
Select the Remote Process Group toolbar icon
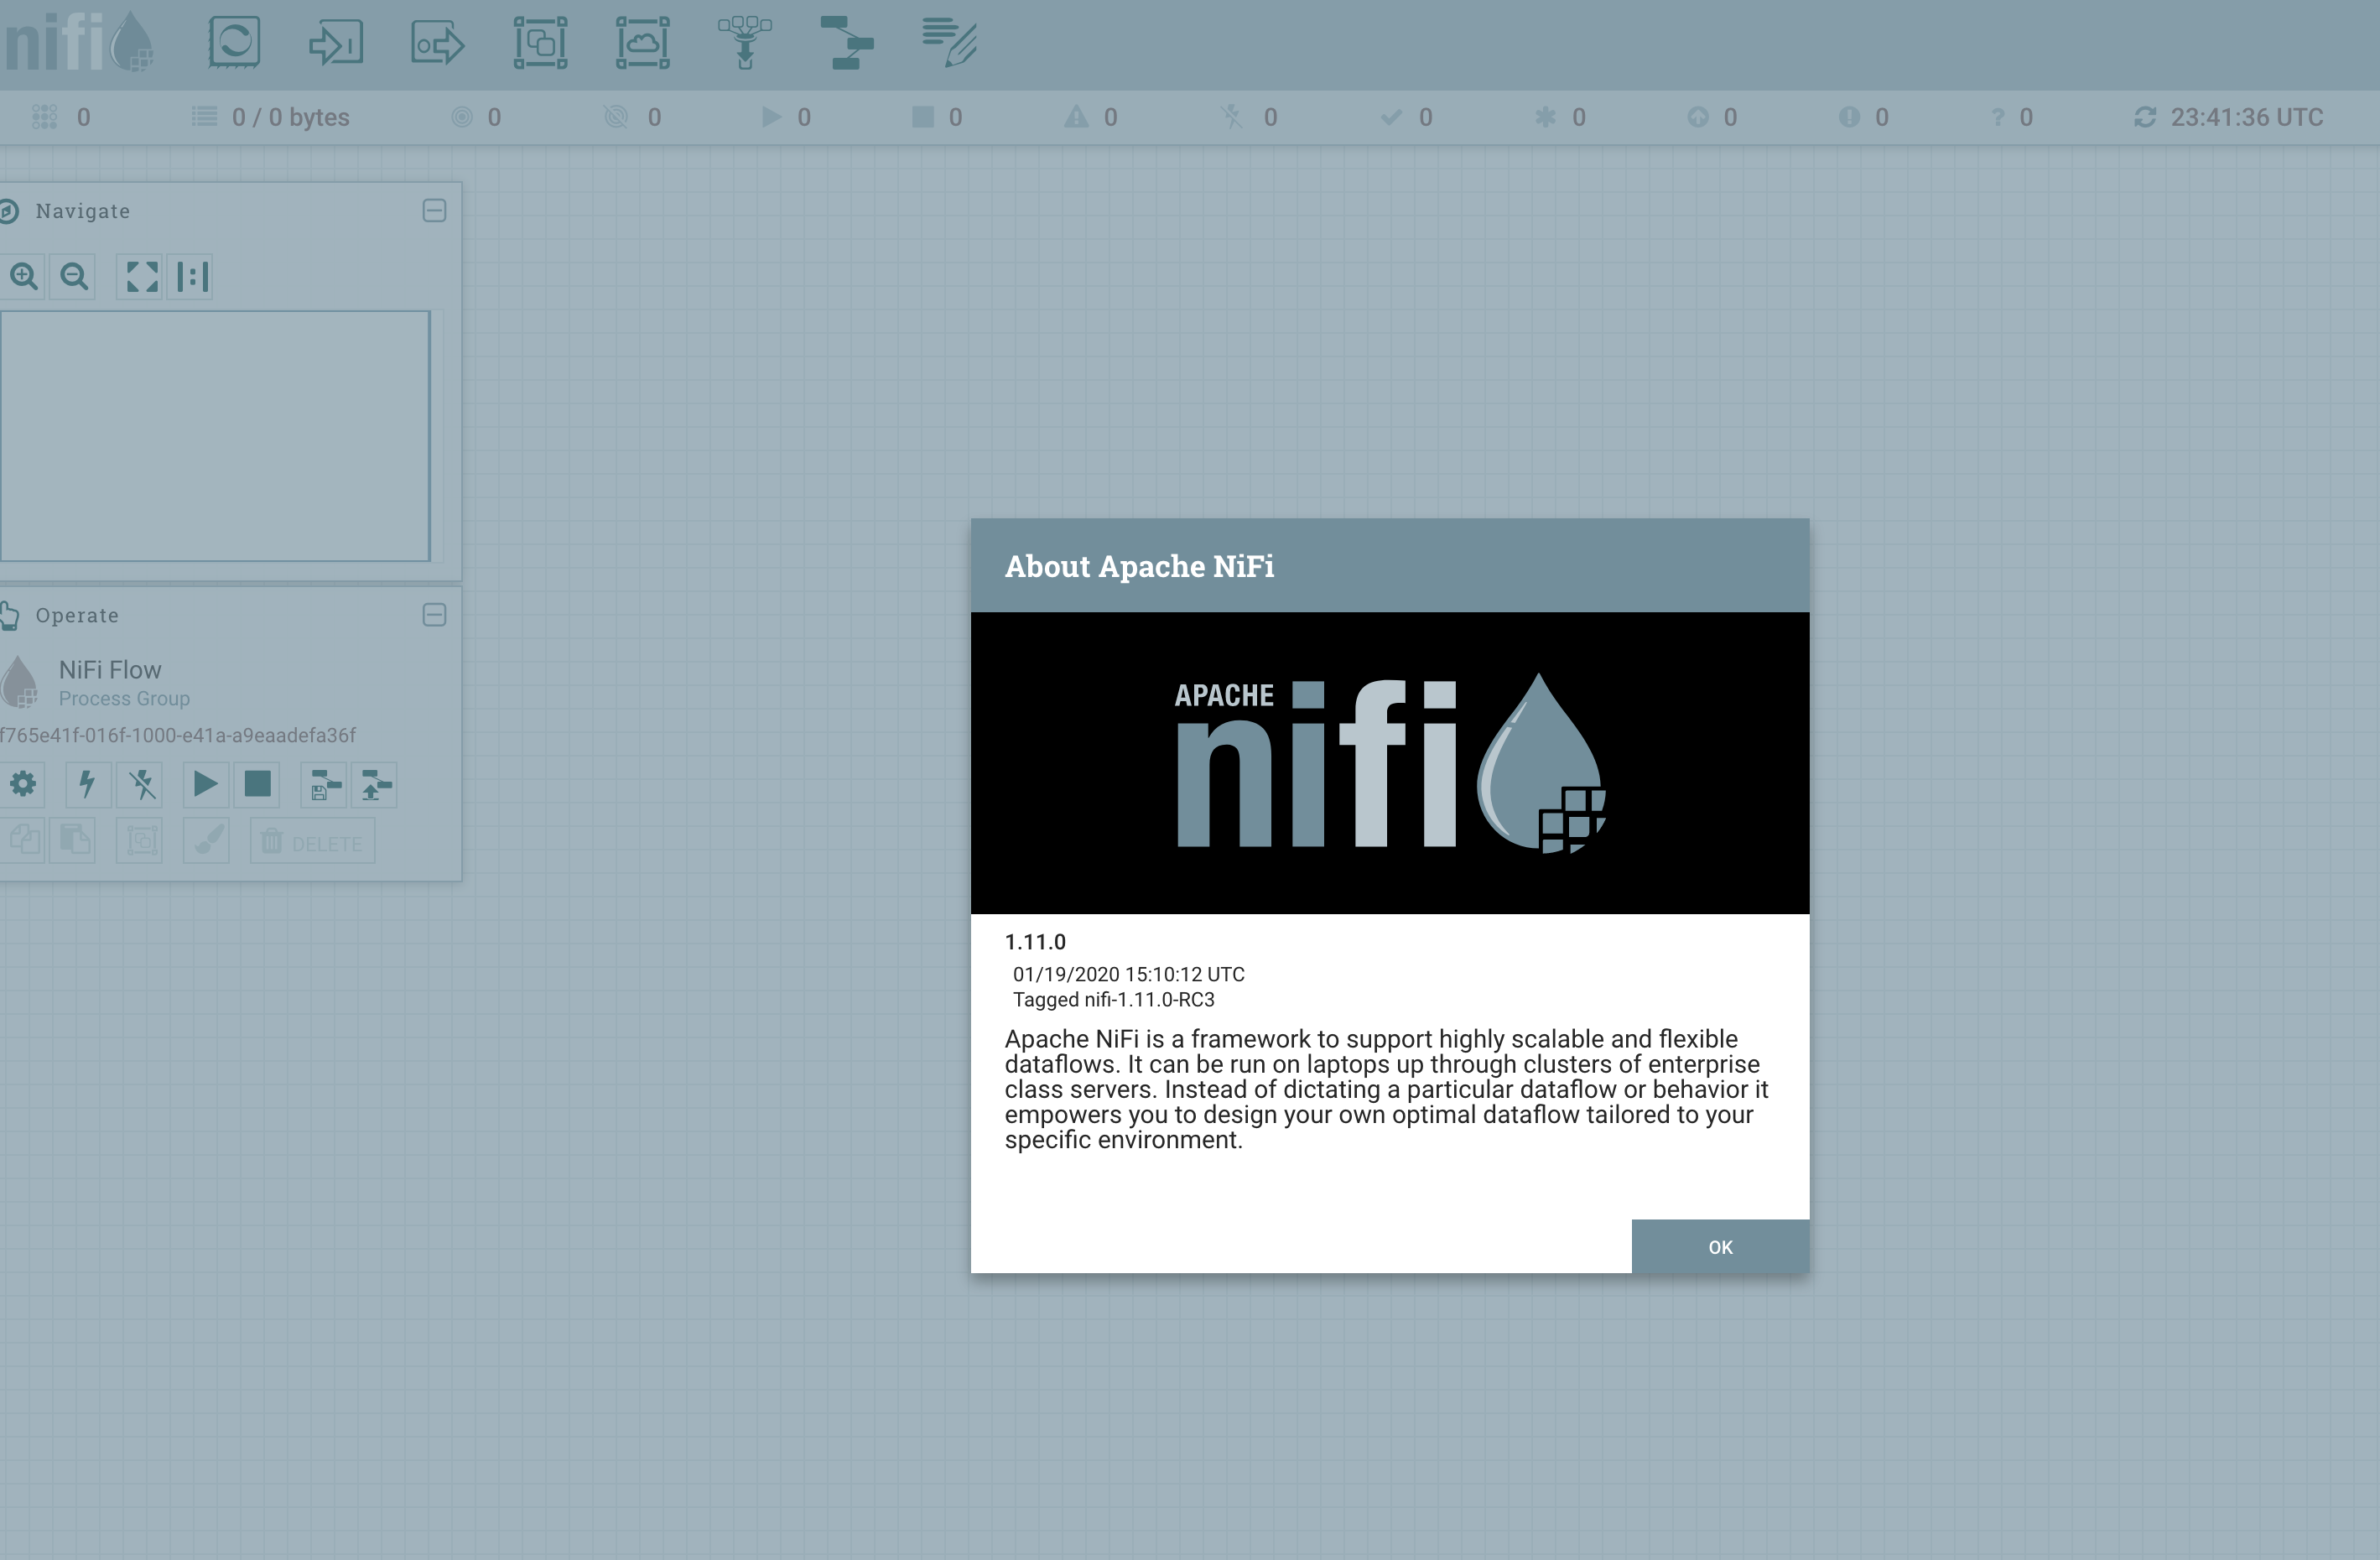[642, 43]
